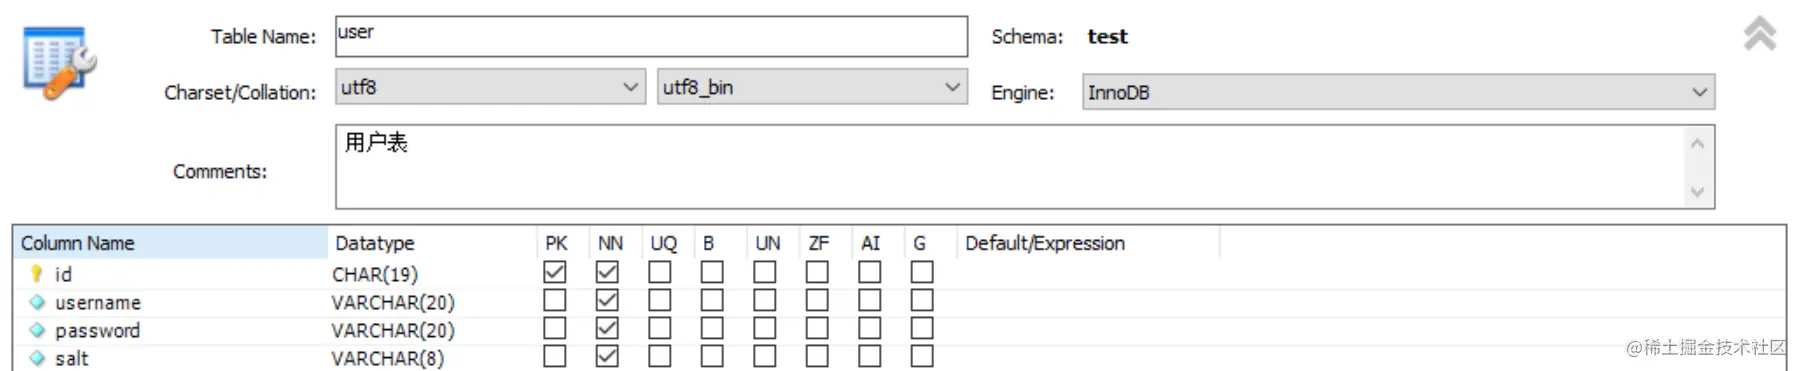Collapse the header with the double-chevron icon

1759,33
